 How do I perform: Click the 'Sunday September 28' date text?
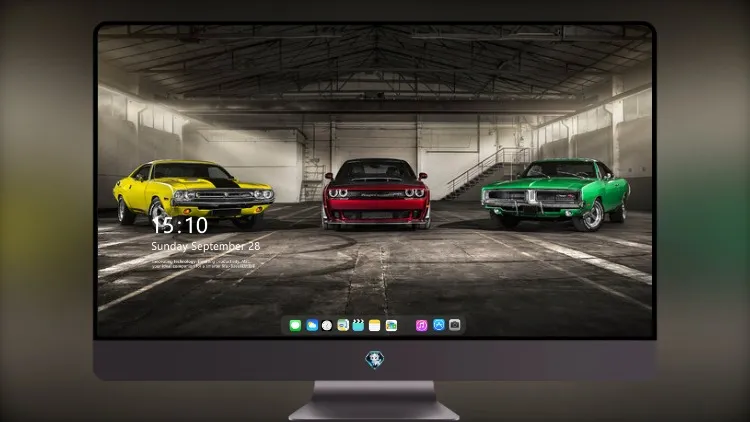(x=206, y=246)
